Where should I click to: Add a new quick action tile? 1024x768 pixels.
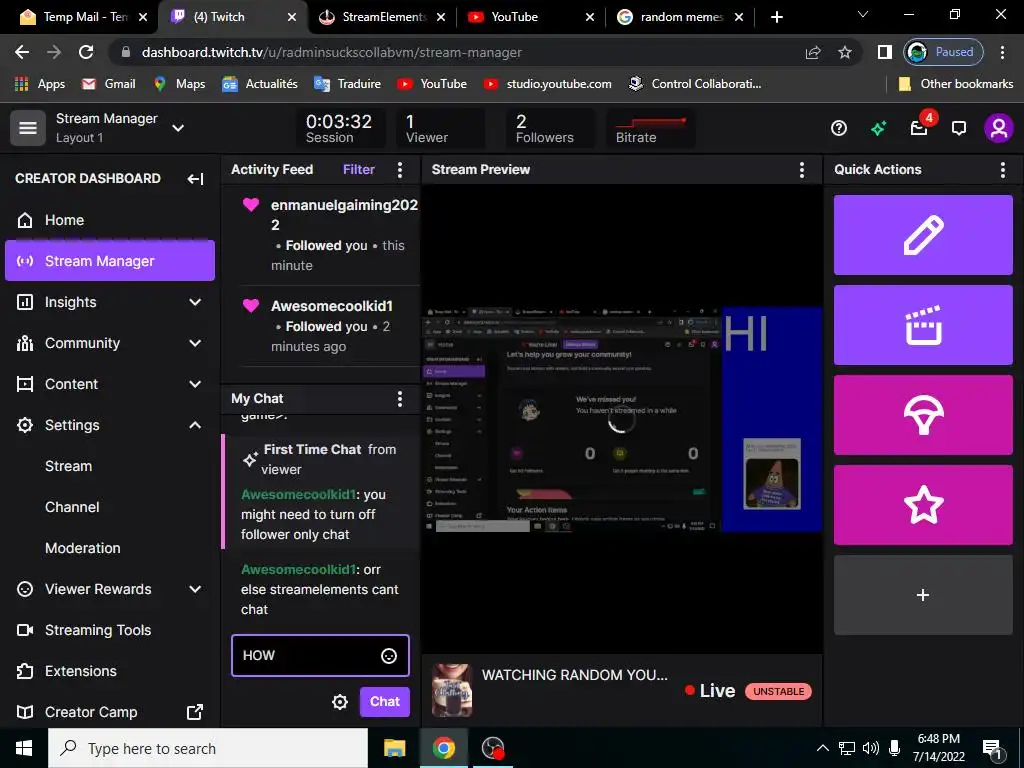click(x=923, y=595)
